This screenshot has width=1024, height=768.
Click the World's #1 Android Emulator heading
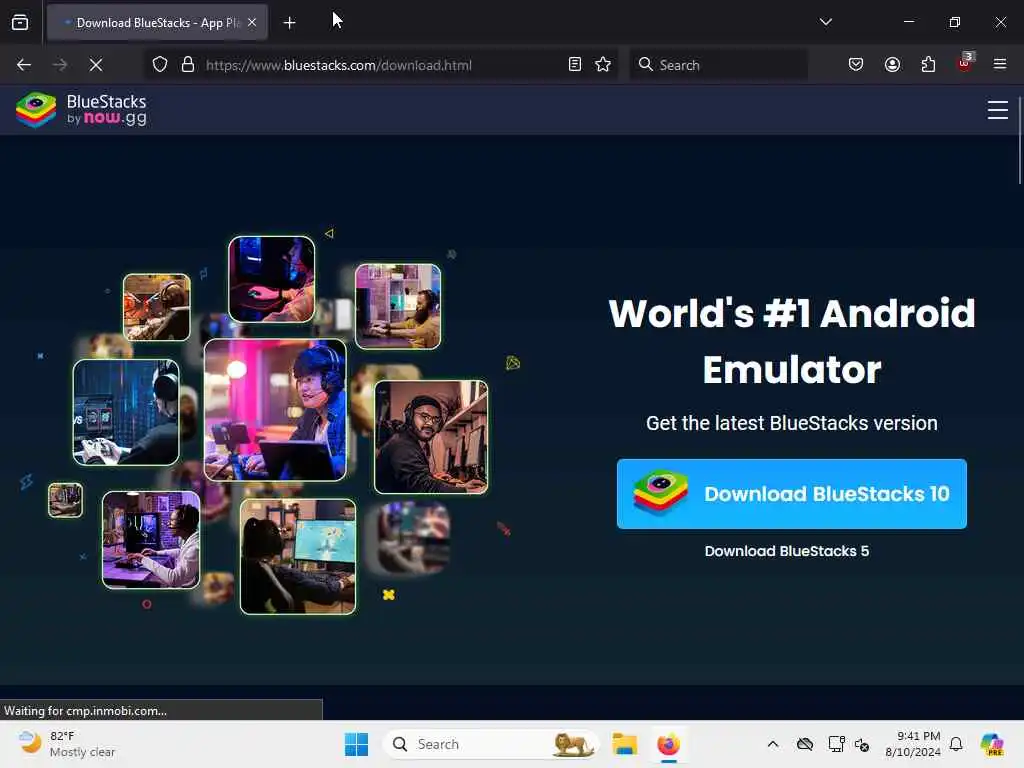coord(792,341)
